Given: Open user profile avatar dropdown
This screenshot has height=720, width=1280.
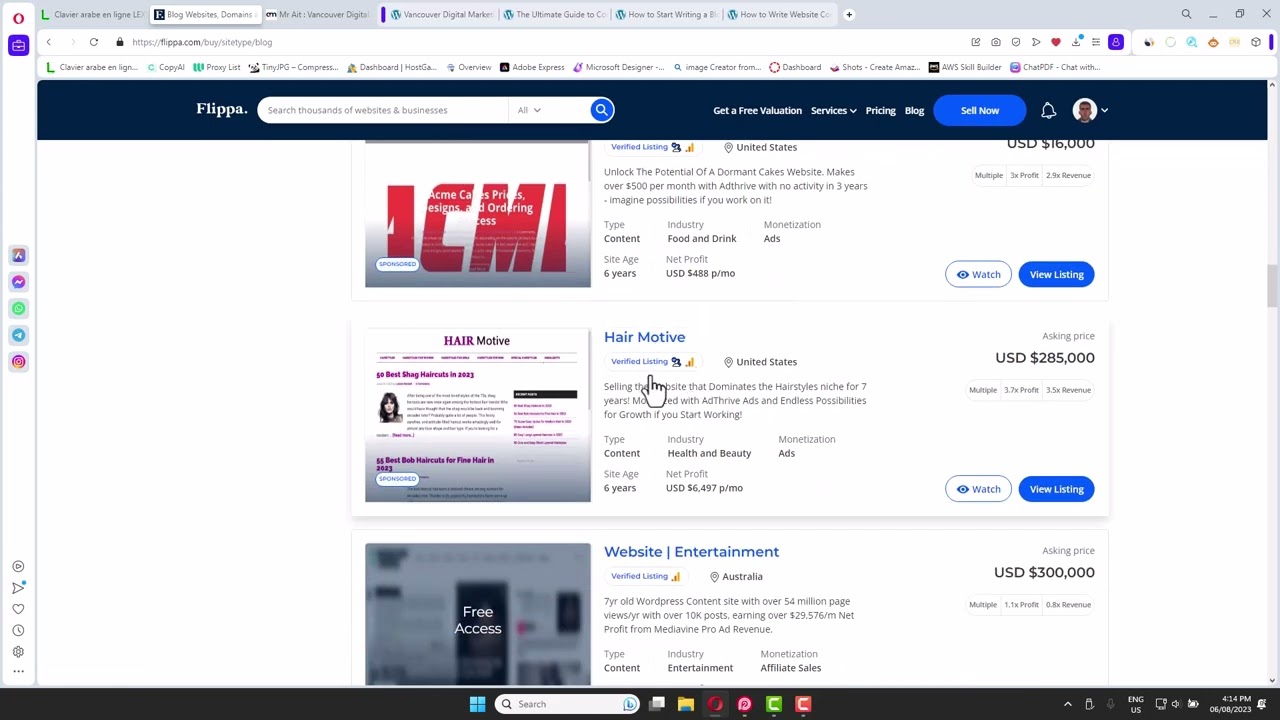Looking at the screenshot, I should [1090, 110].
